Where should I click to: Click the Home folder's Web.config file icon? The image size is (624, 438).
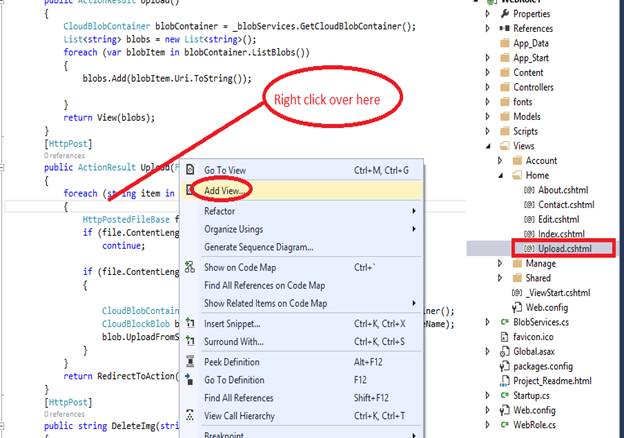(x=517, y=308)
